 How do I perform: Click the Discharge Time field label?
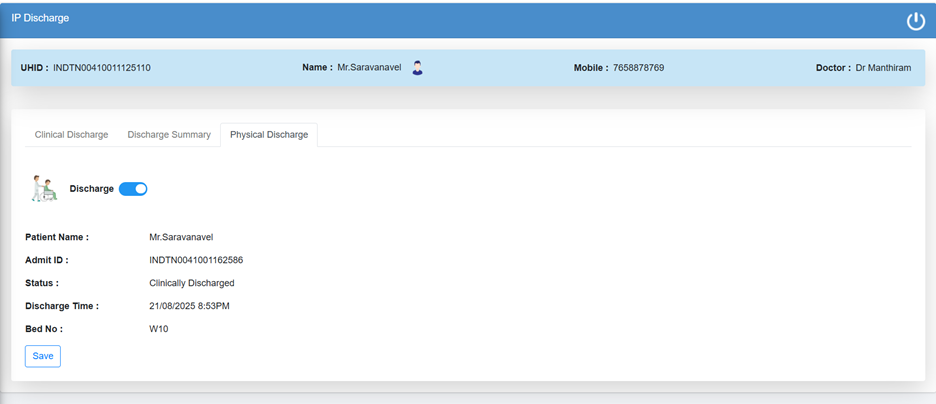tap(62, 306)
